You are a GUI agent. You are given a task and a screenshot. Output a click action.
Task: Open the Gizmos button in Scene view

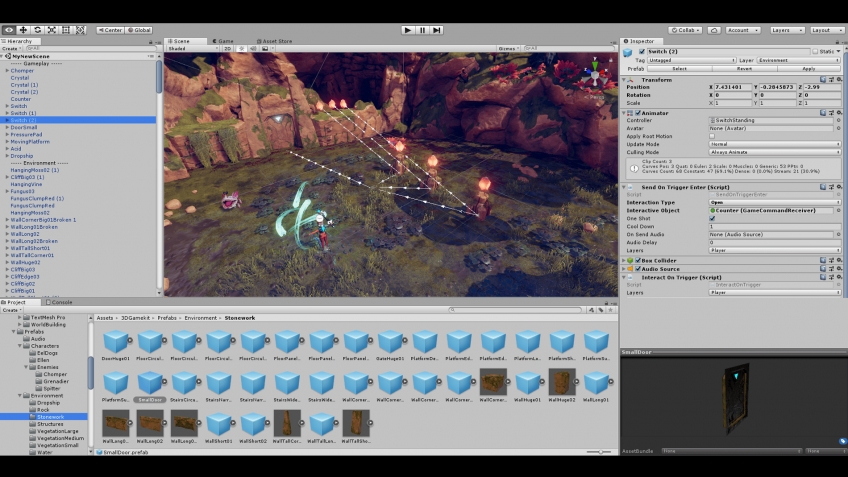click(x=508, y=49)
